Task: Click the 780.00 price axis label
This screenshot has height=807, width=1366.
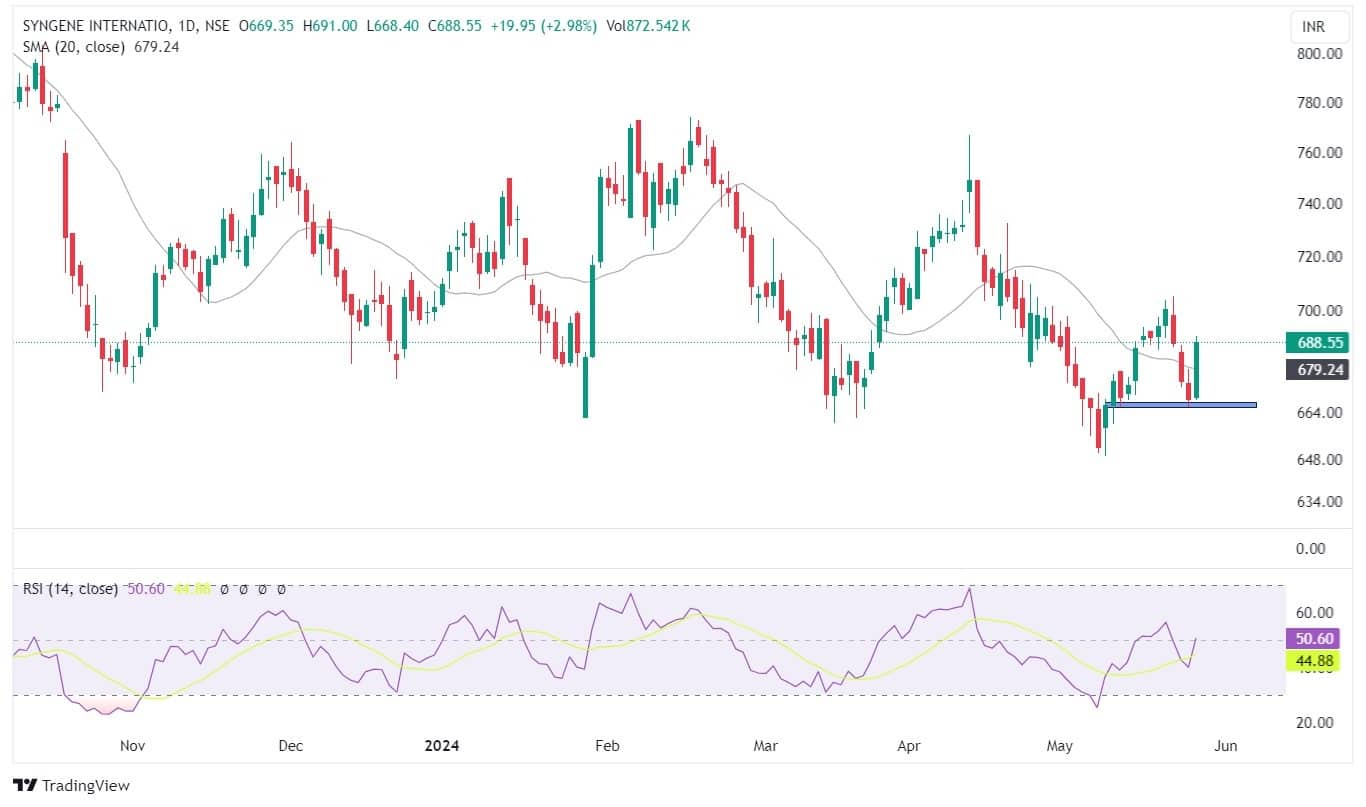Action: [1319, 103]
